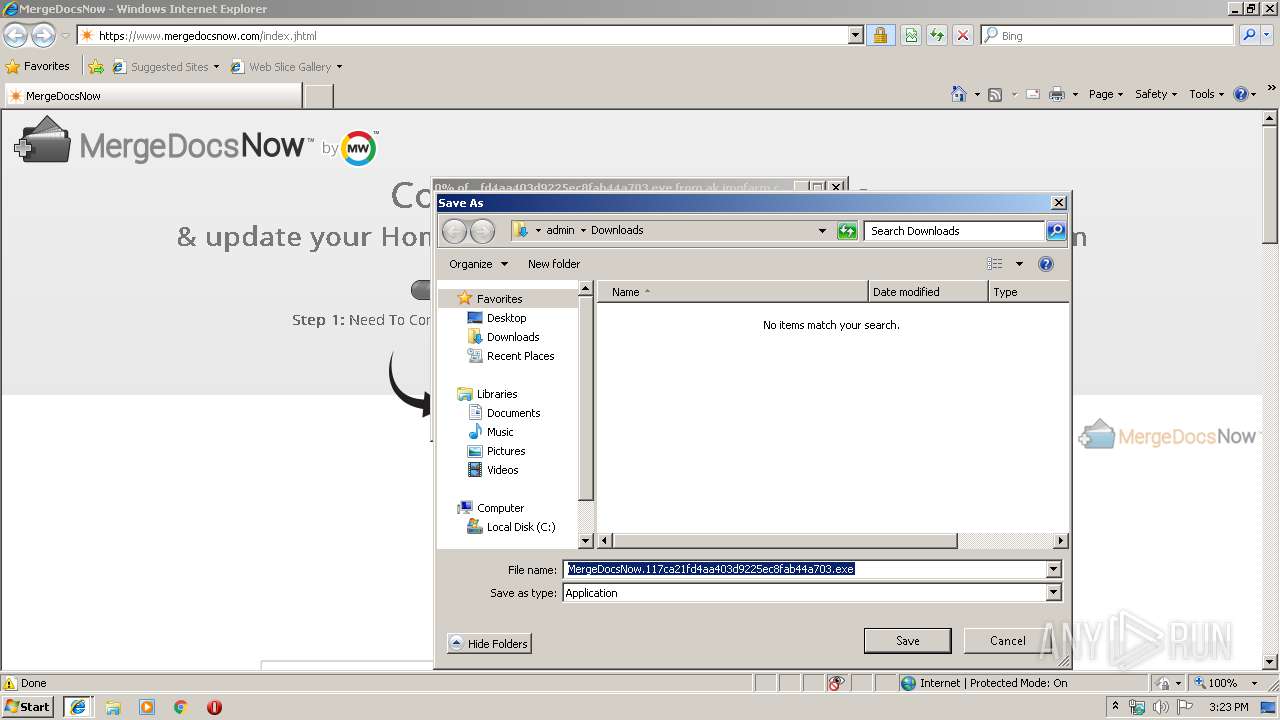Open the address bar URL dropdown
1280x720 pixels.
855,35
